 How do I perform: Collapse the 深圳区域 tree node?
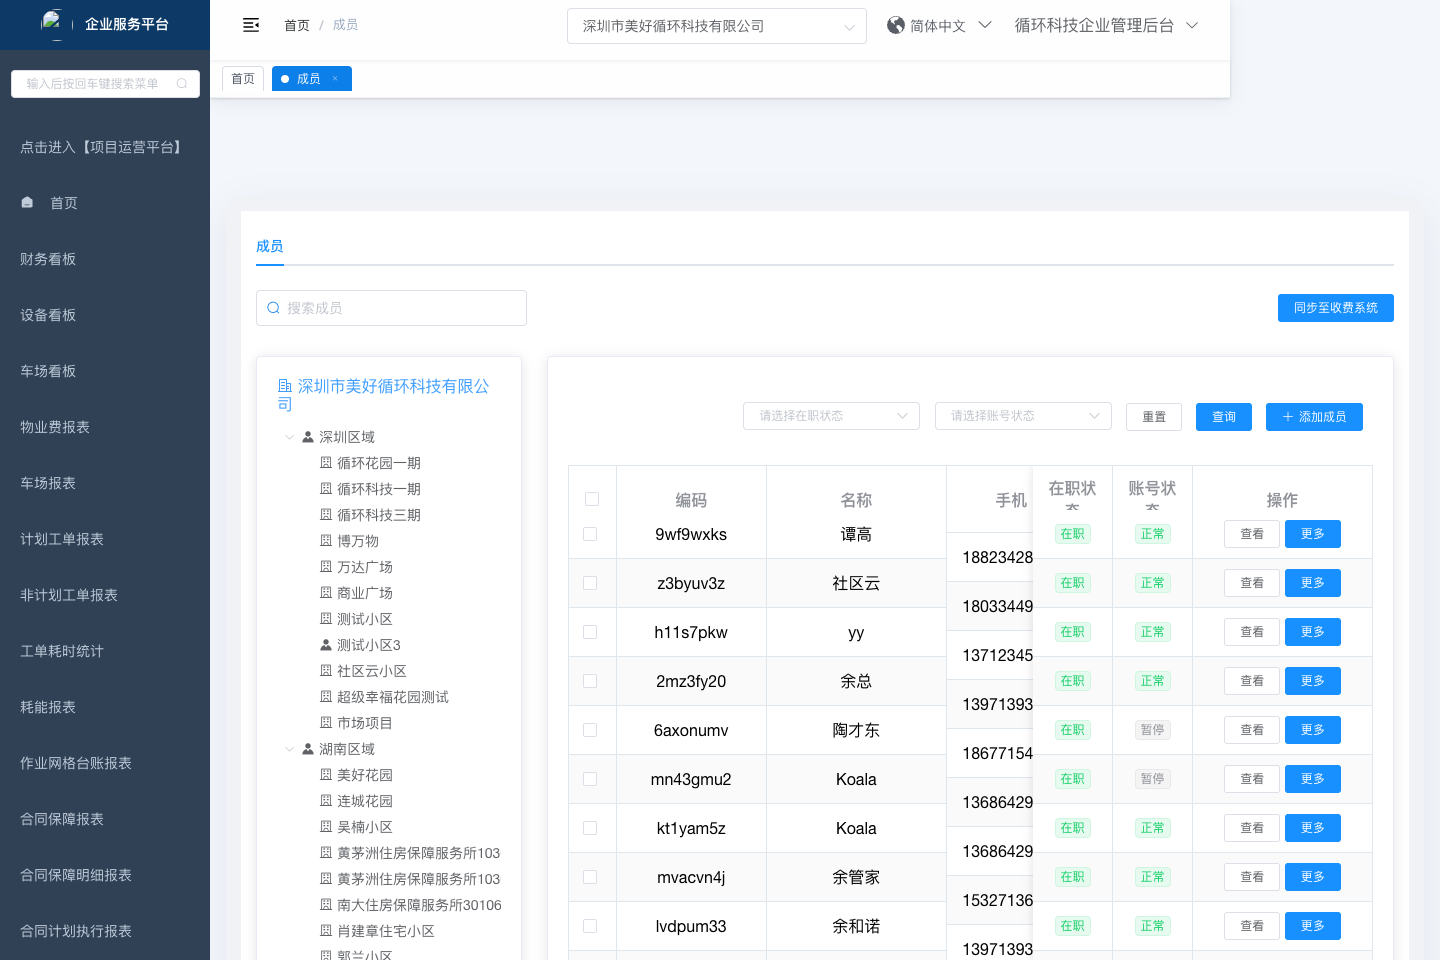[x=290, y=437]
